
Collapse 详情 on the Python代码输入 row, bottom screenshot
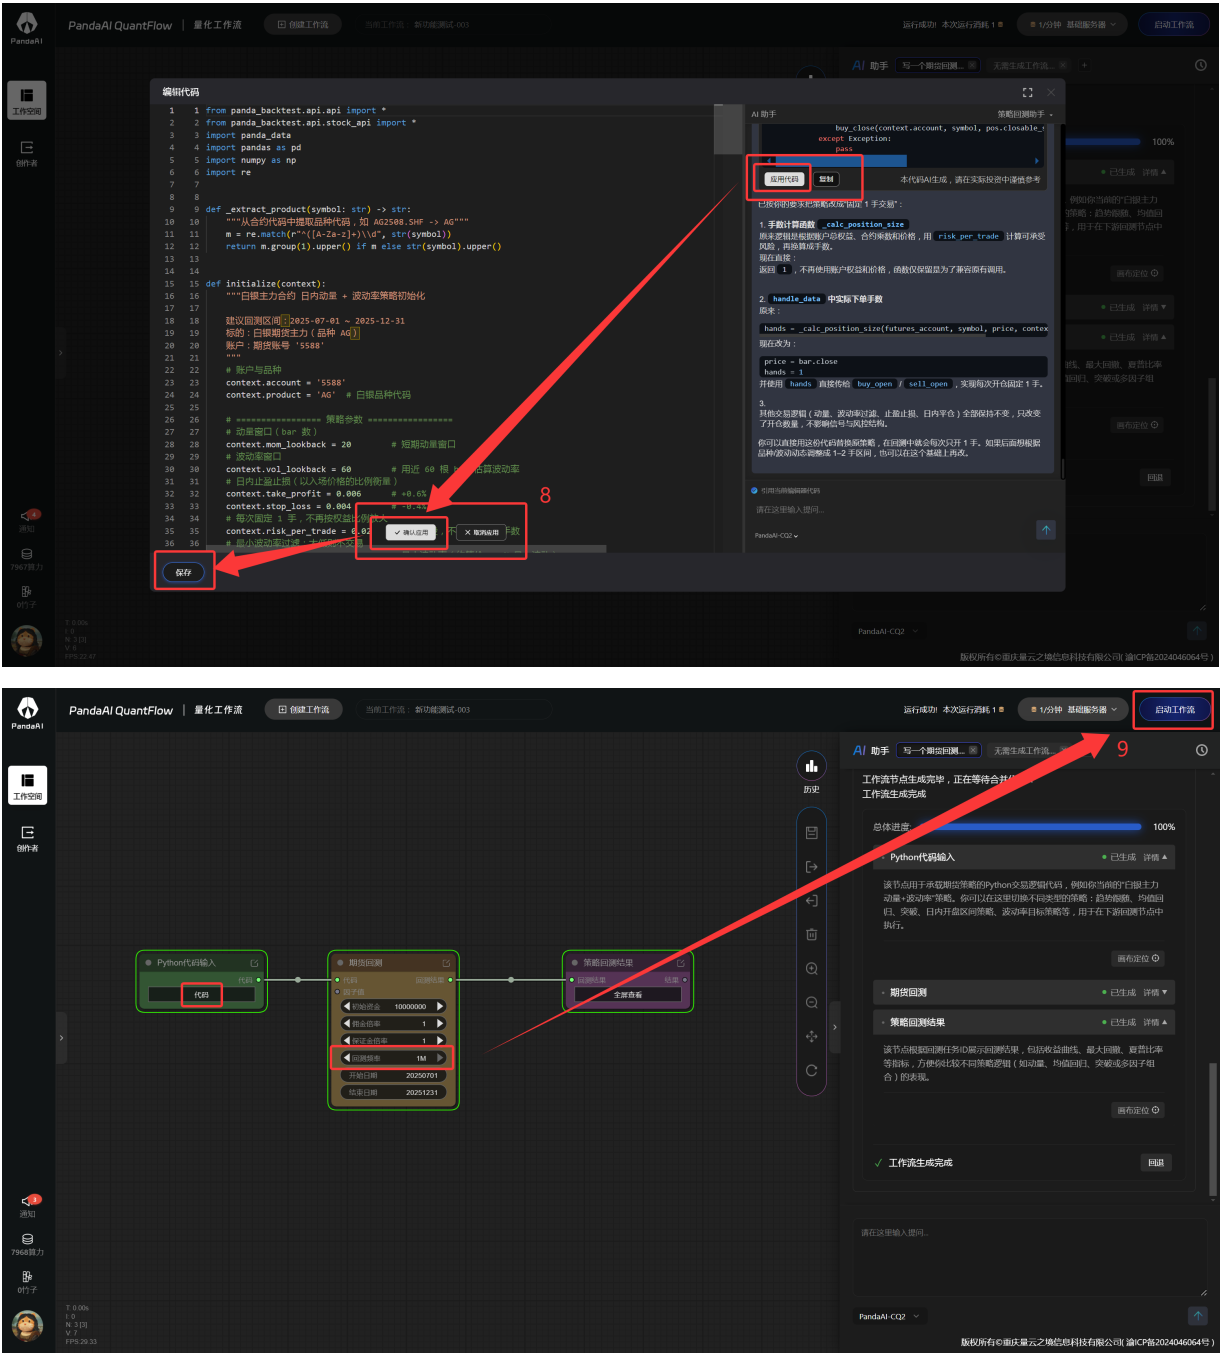coord(1155,857)
